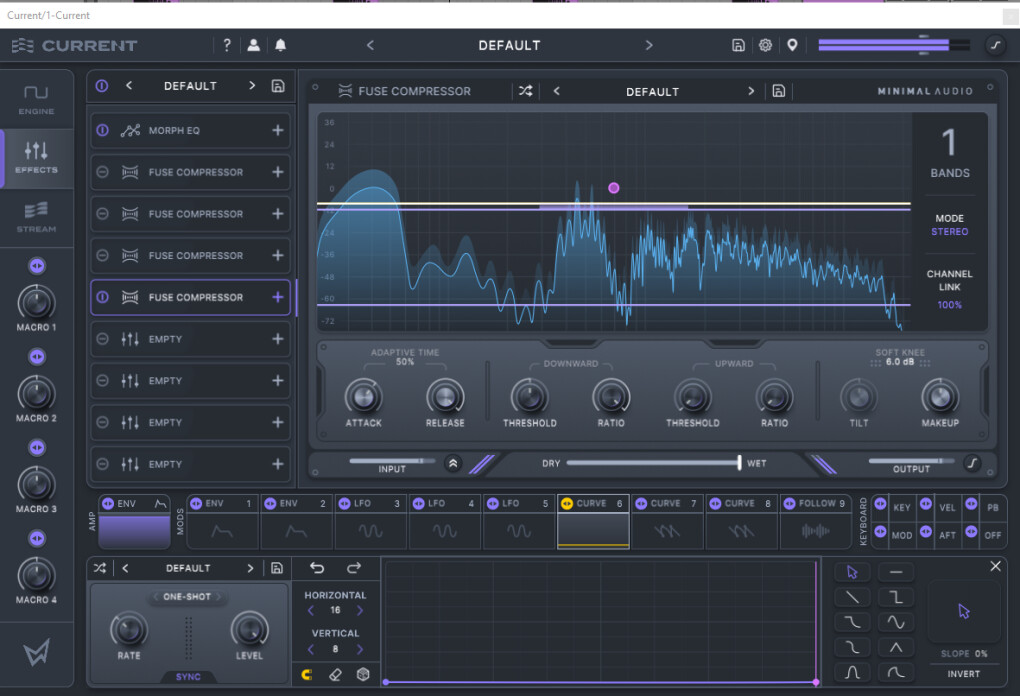Choose the step curve shape
Screen dimensions: 1020x696
(x=896, y=597)
